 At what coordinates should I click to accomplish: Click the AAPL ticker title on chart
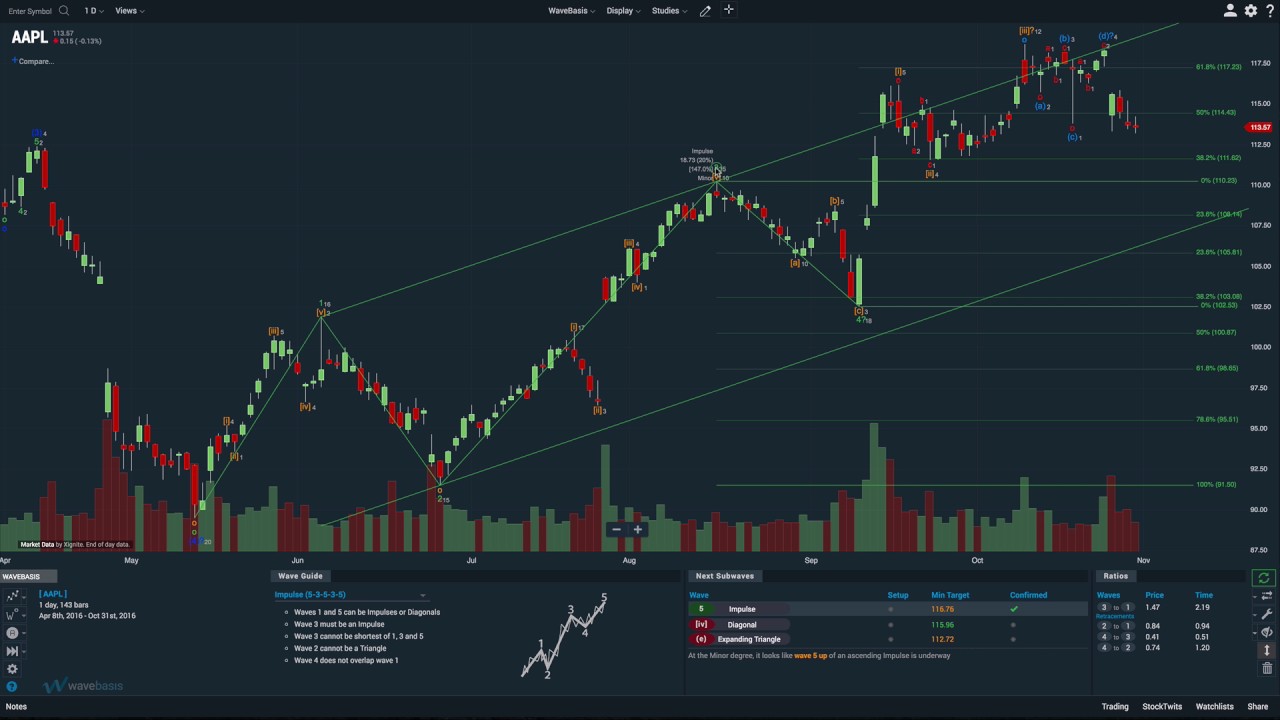29,37
